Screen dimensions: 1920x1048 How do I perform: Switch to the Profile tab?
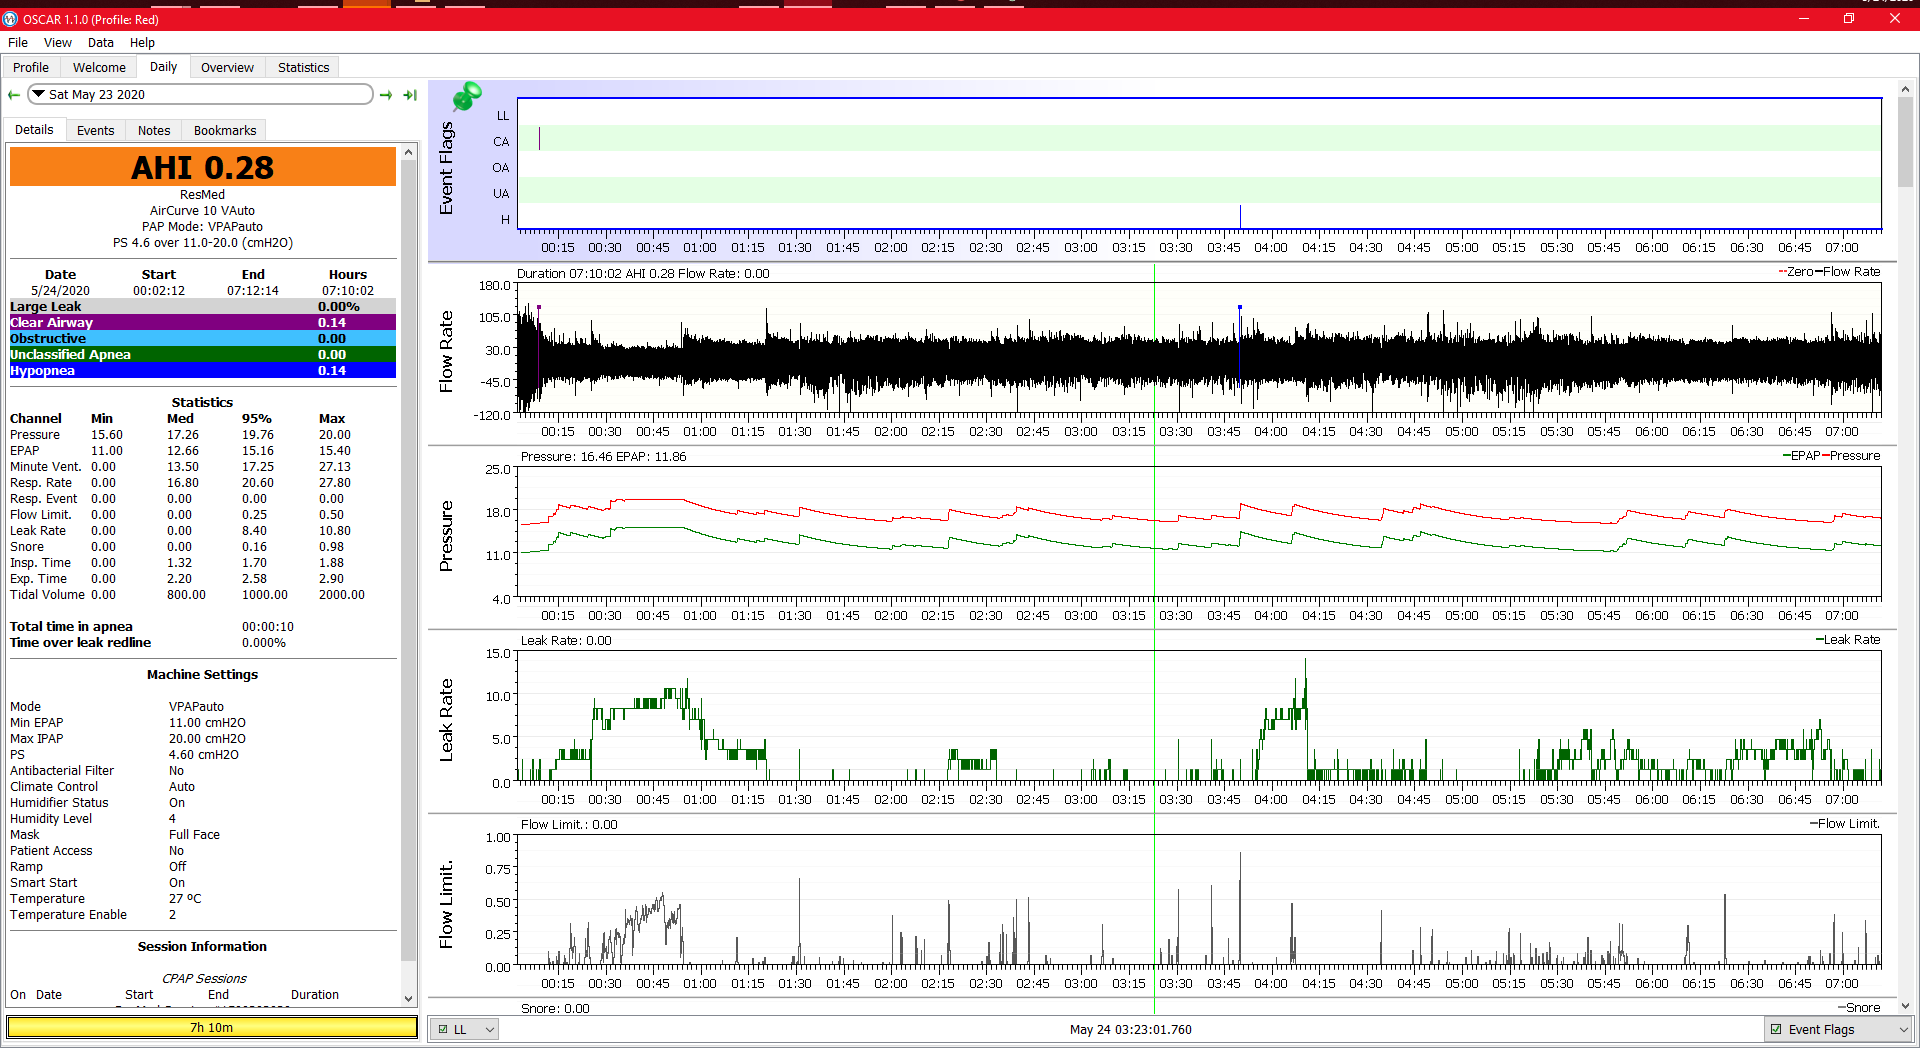click(31, 67)
